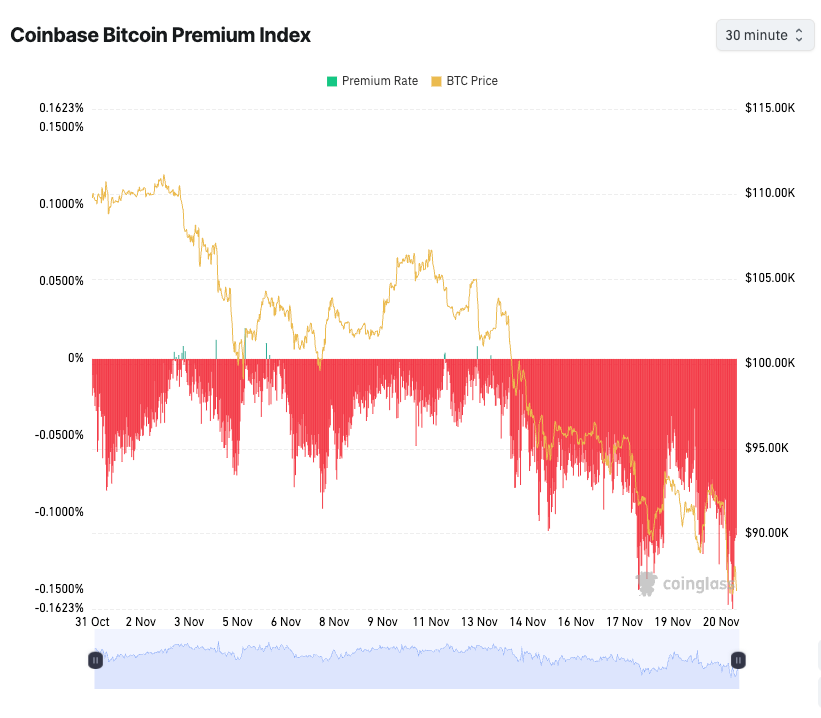
Task: Click the right handle of the range slider
Action: (x=738, y=660)
